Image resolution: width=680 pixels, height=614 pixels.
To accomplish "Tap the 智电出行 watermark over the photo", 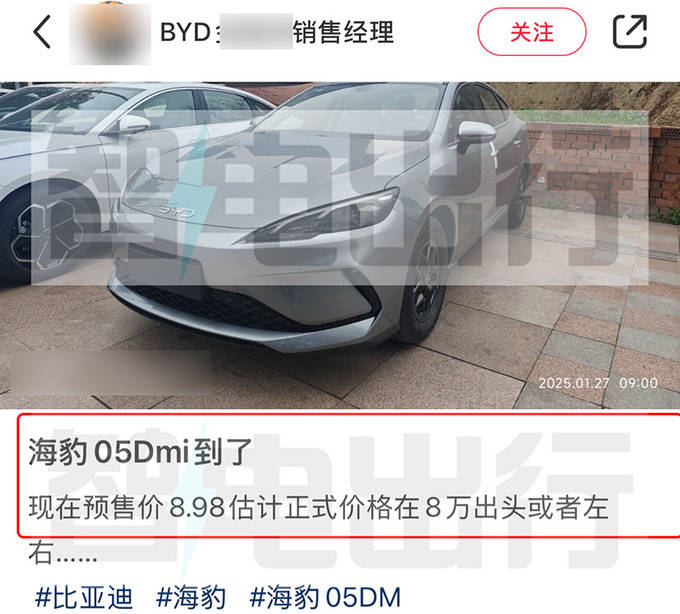I will point(340,198).
